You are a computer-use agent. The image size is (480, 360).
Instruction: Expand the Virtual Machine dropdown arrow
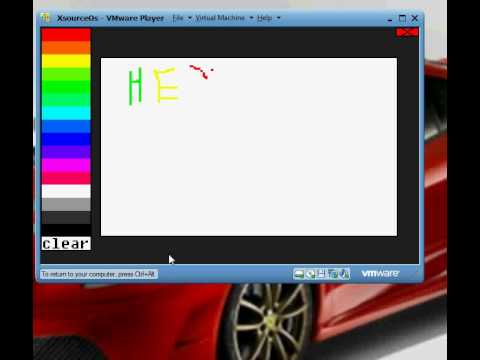pos(251,18)
